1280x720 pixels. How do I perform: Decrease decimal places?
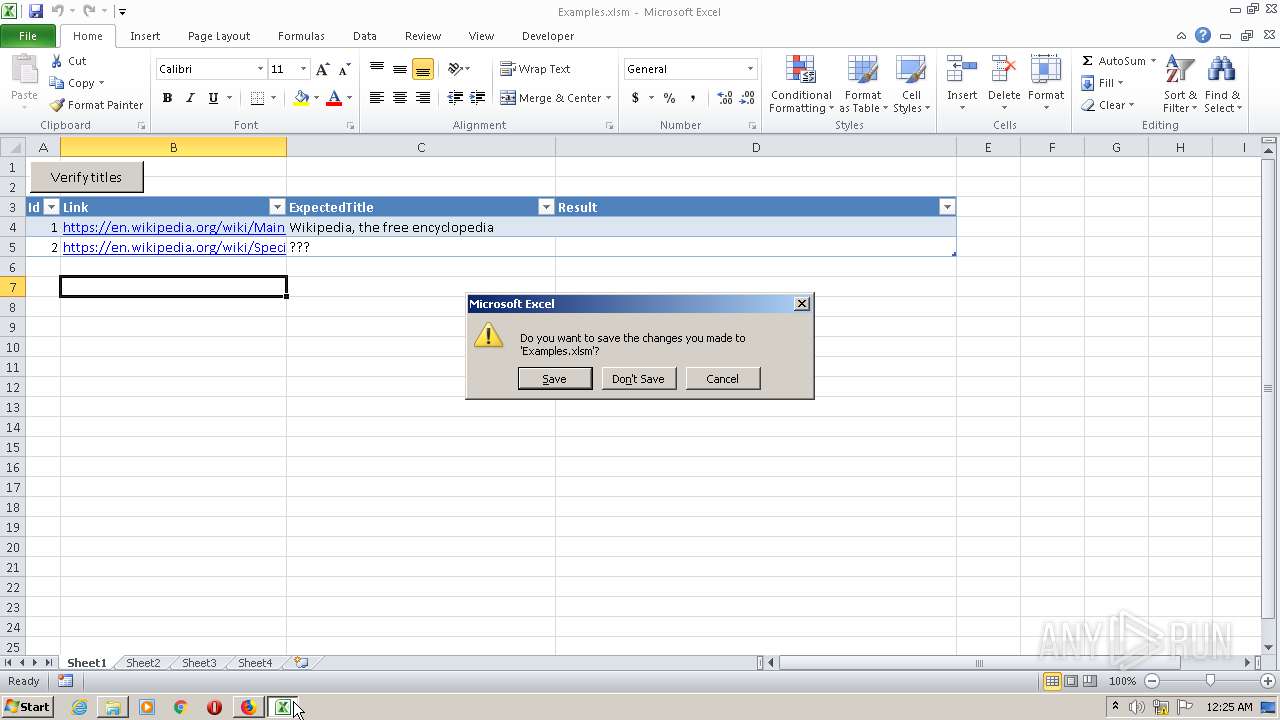[x=748, y=98]
